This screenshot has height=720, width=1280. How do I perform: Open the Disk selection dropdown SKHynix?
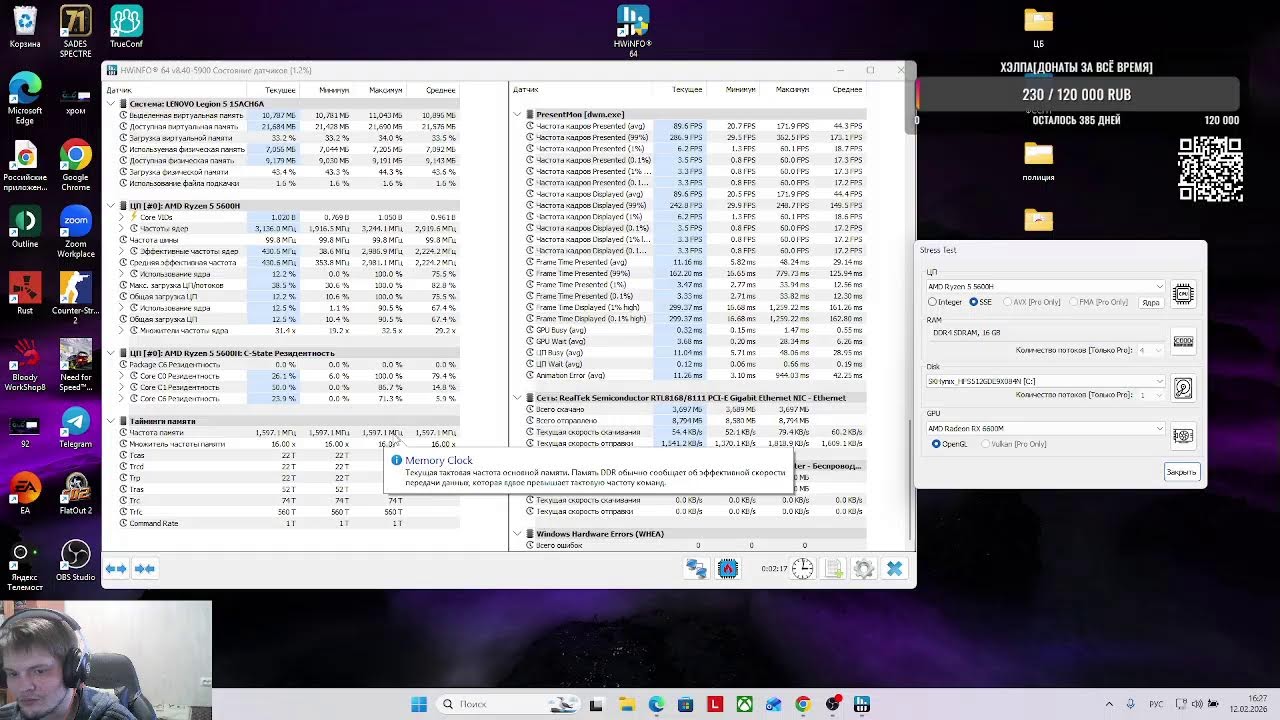(x=1046, y=381)
